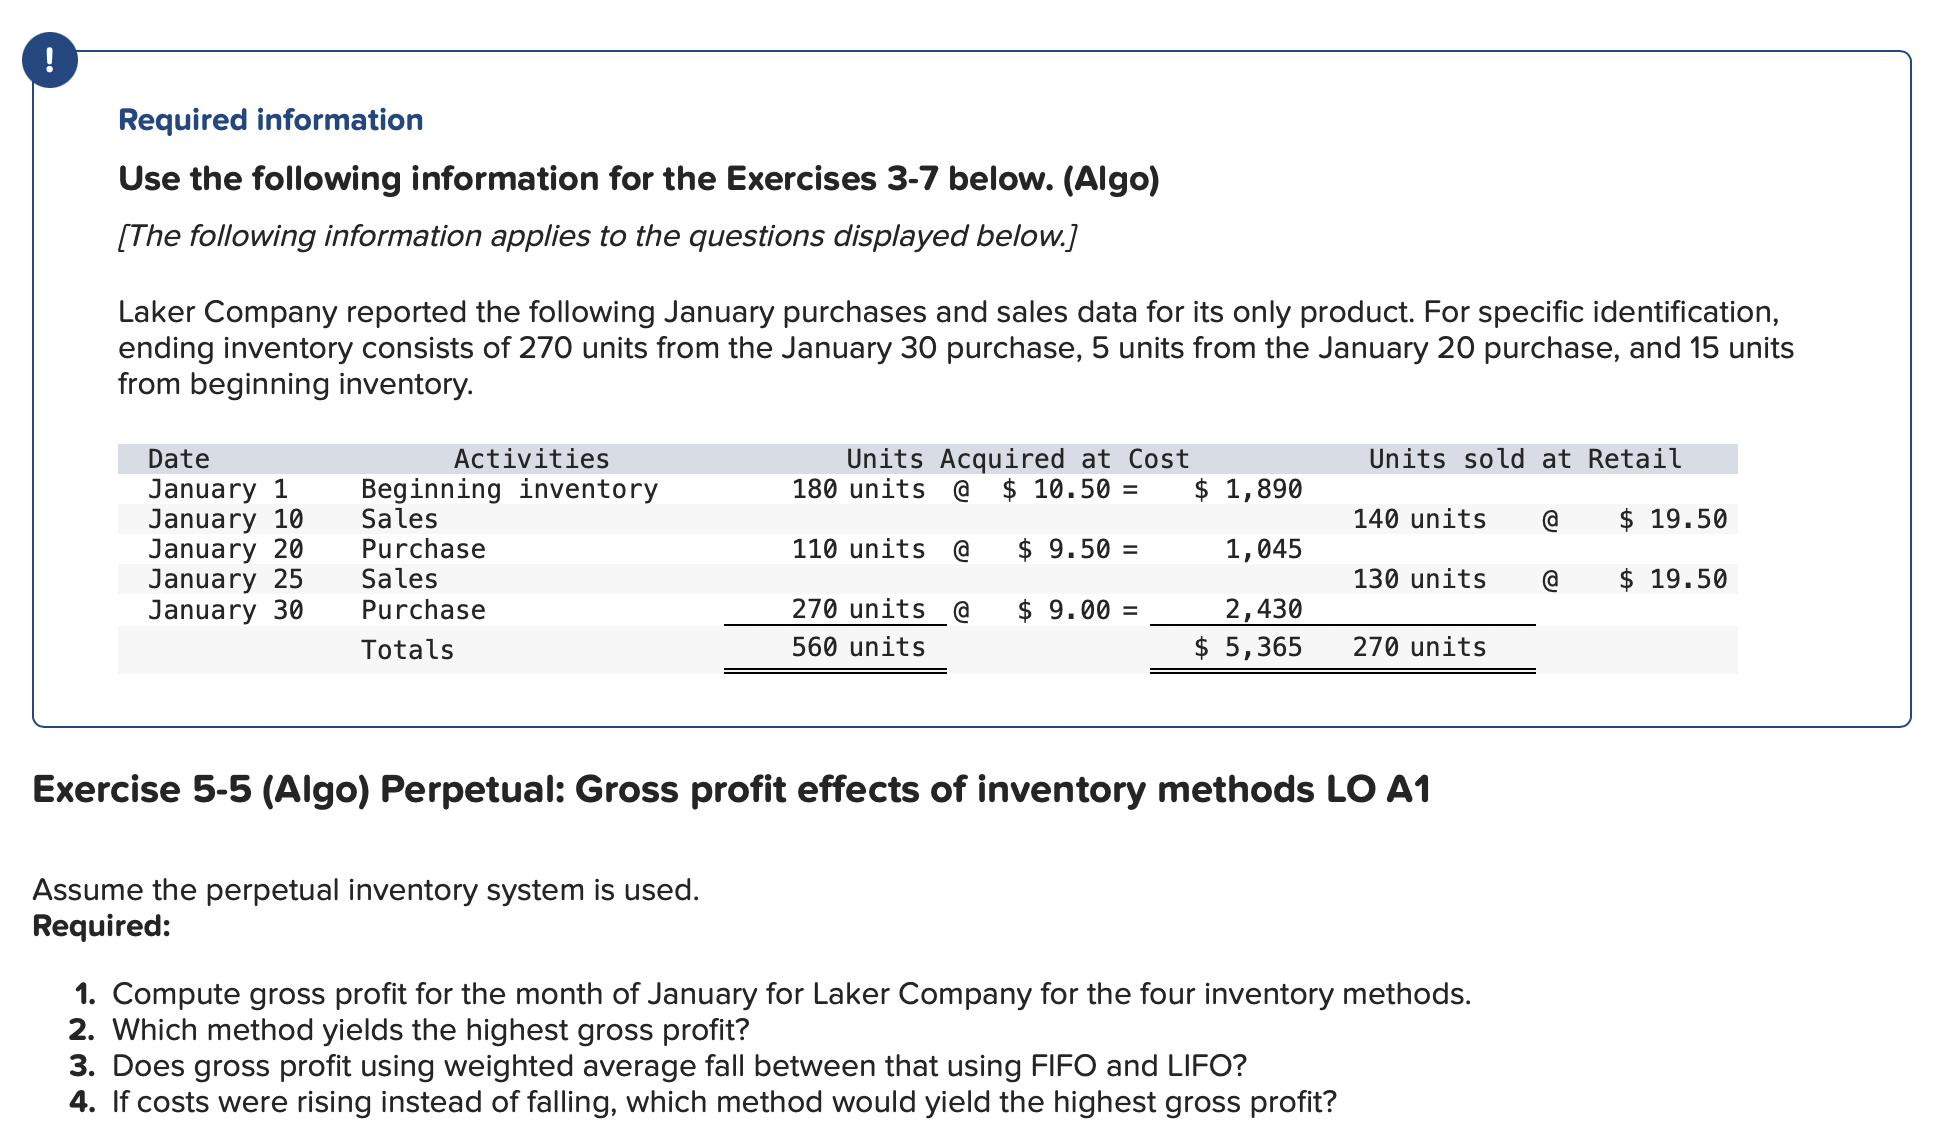Viewport: 1940px width, 1136px height.
Task: Select the Date column header
Action: [x=178, y=459]
